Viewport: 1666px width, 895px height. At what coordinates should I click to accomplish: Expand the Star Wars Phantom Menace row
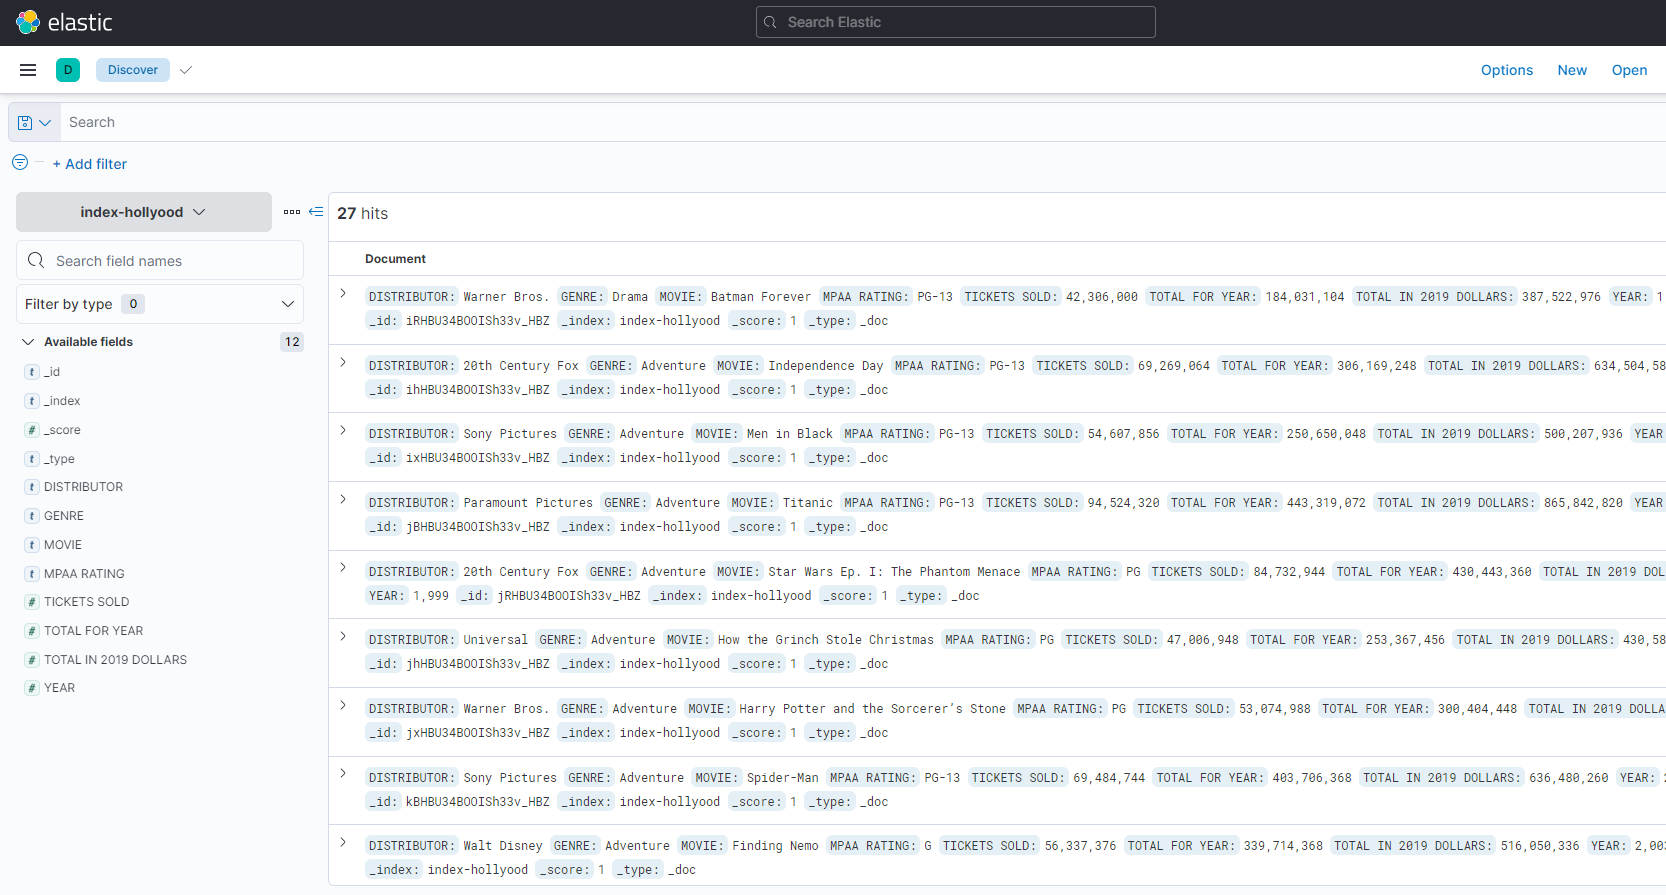(x=343, y=567)
